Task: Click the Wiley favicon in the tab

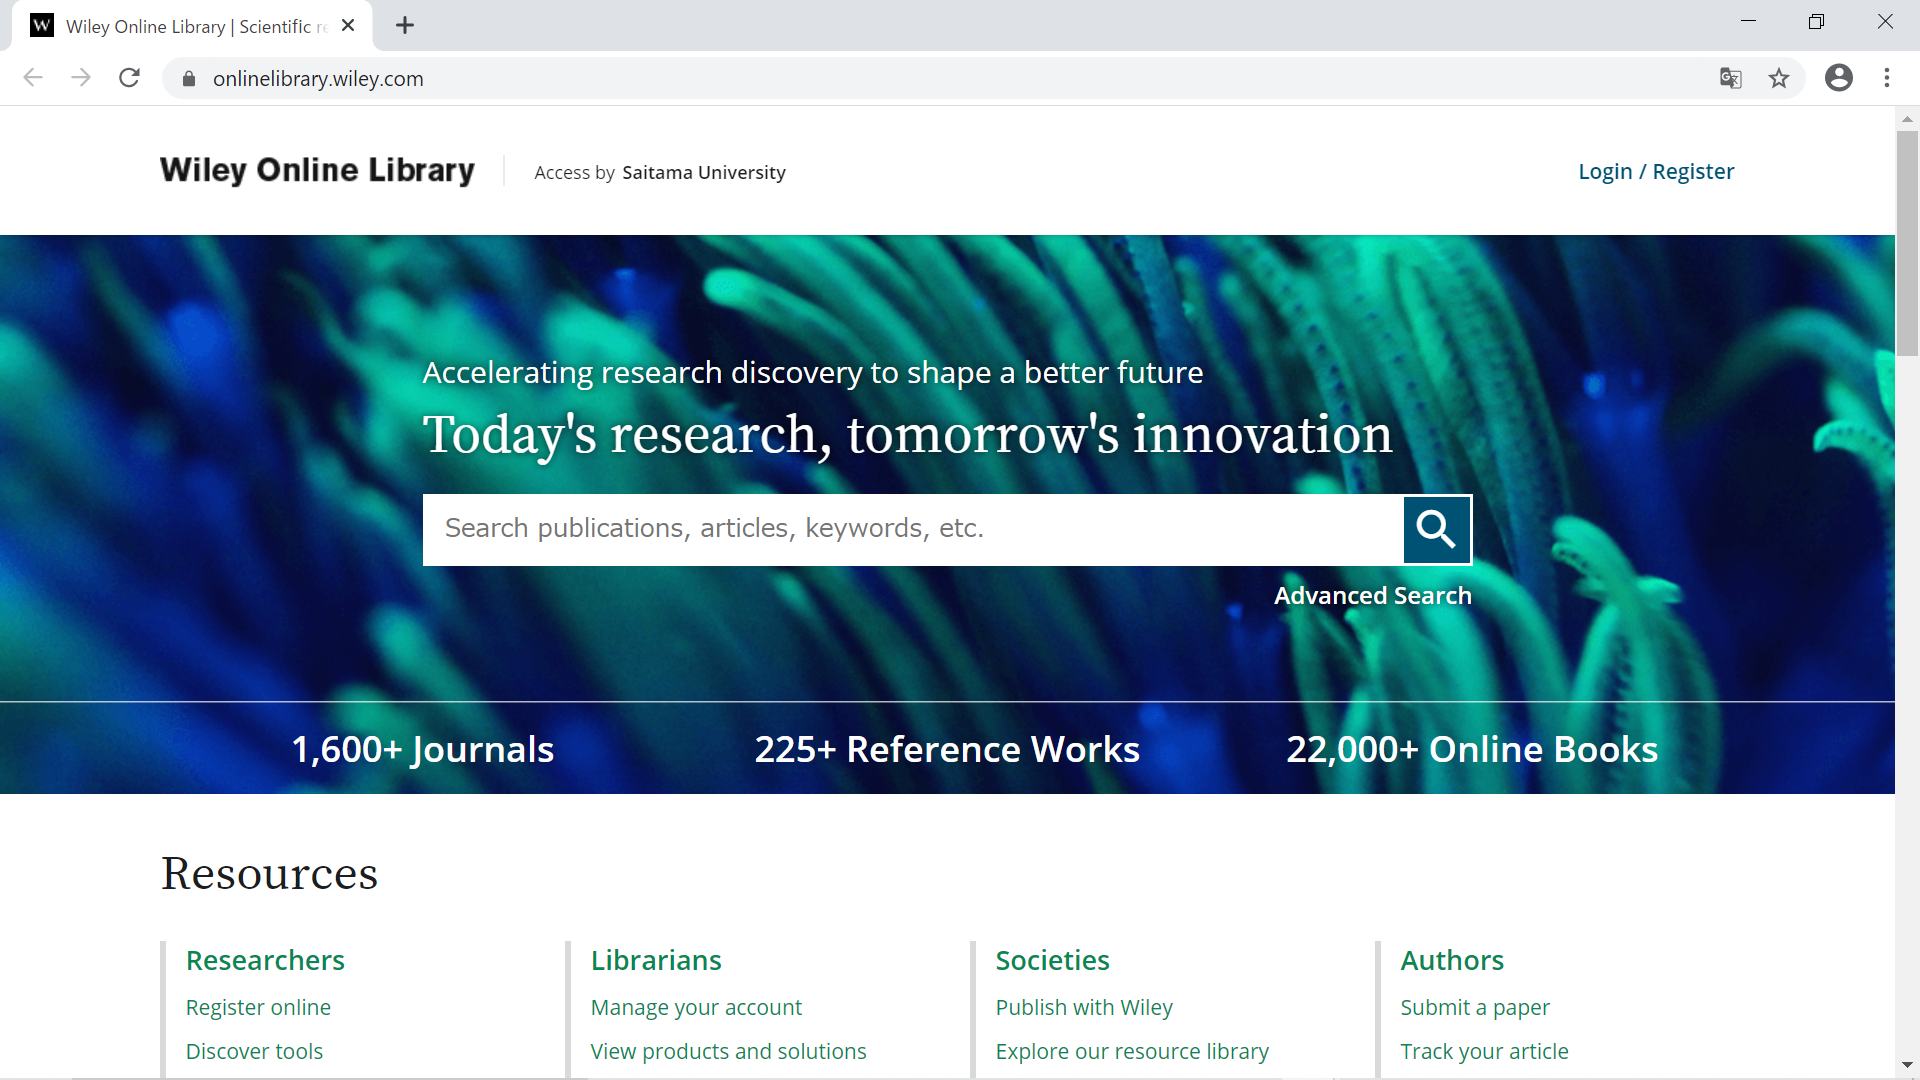Action: [x=42, y=26]
